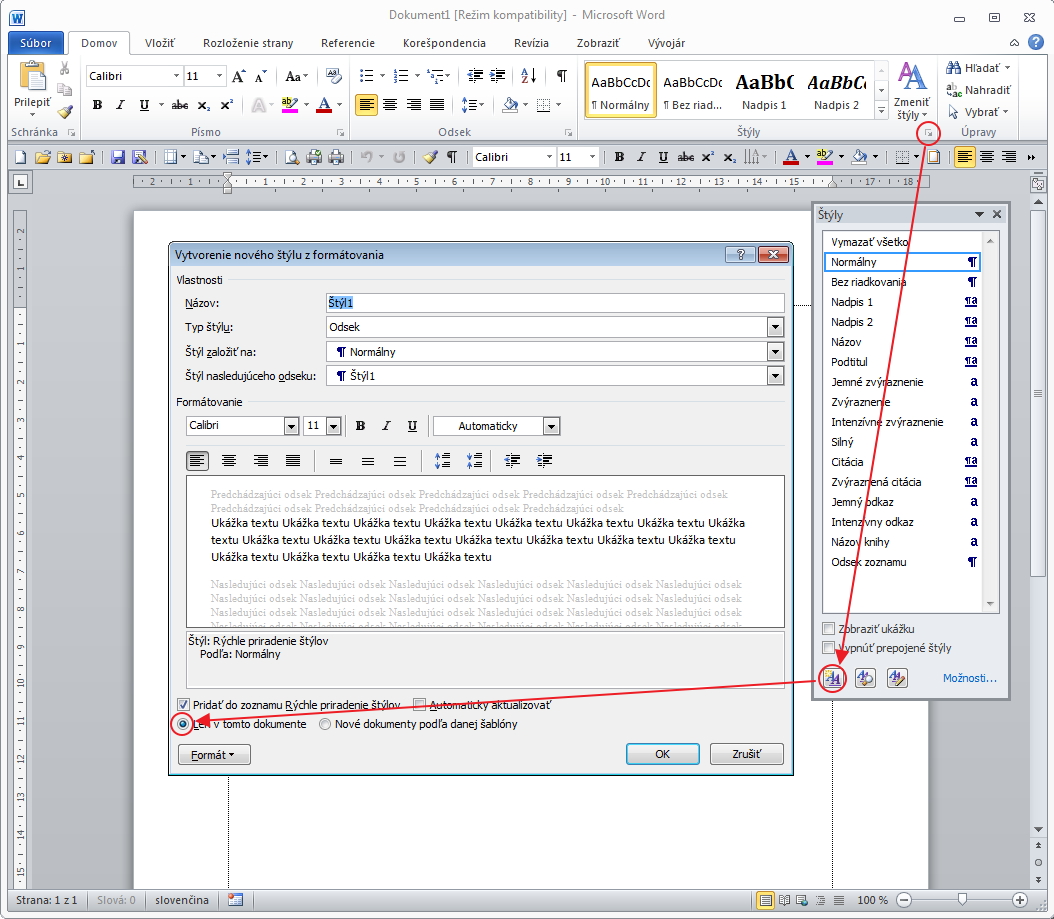Click Štýly group dialog launcher arrow
This screenshot has width=1054, height=919.
tap(928, 133)
